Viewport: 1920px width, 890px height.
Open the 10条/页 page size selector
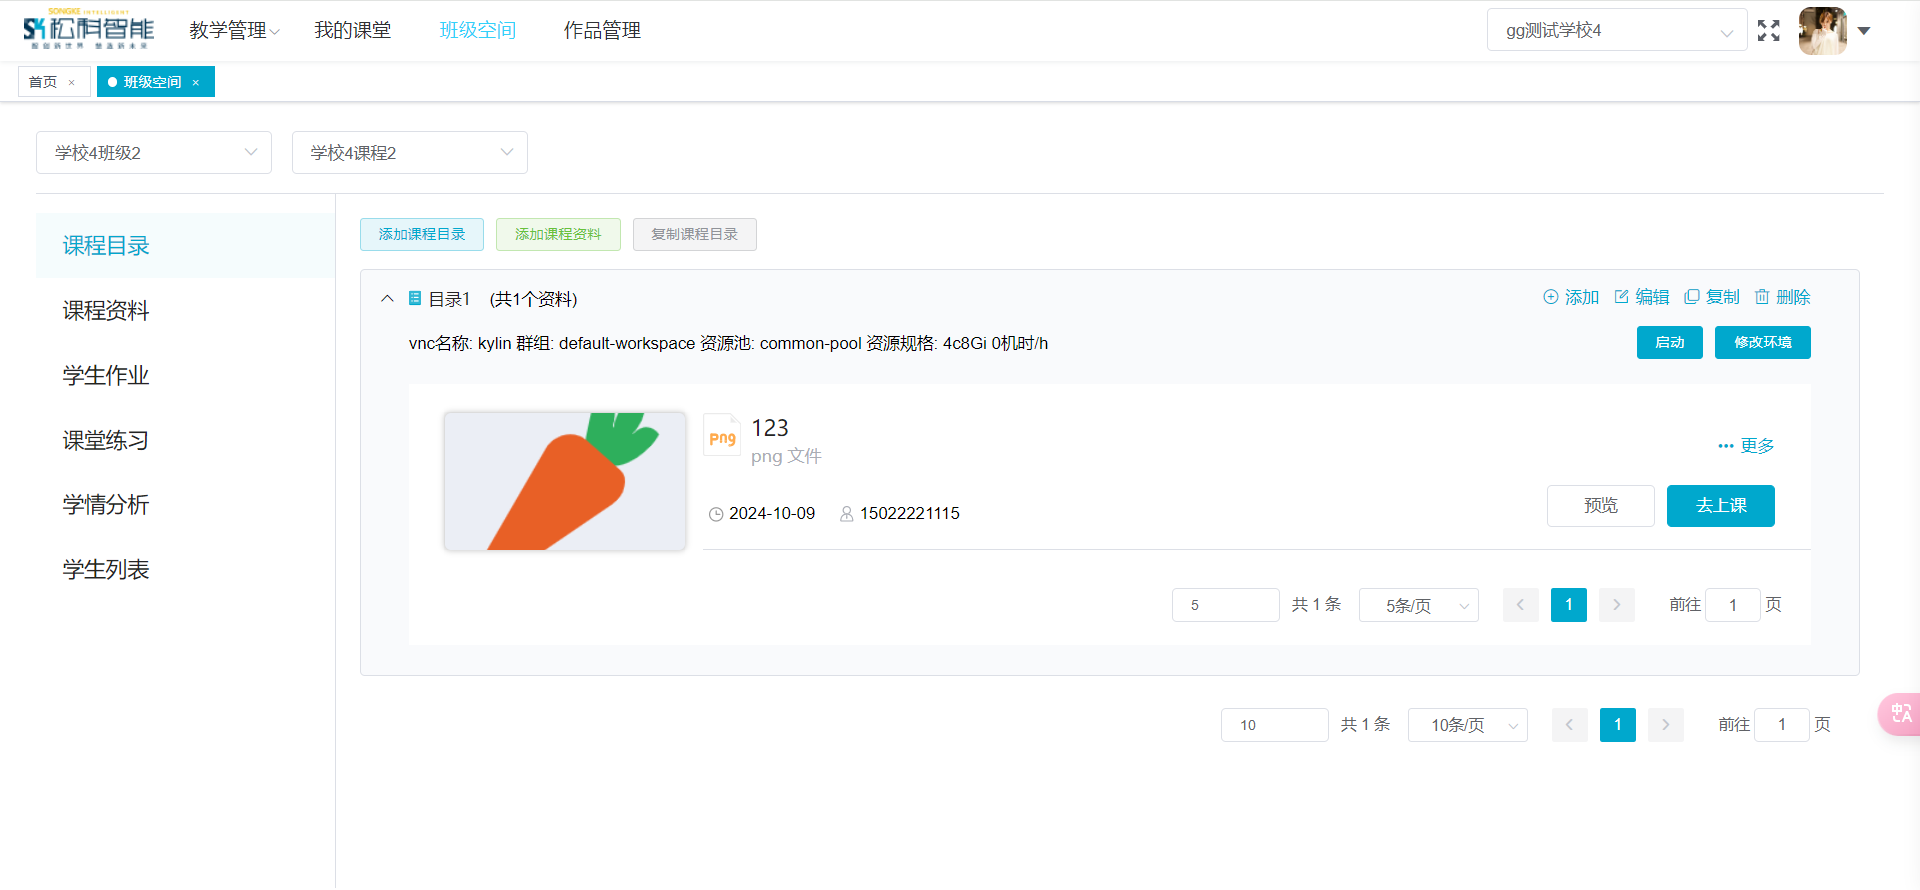(x=1467, y=725)
